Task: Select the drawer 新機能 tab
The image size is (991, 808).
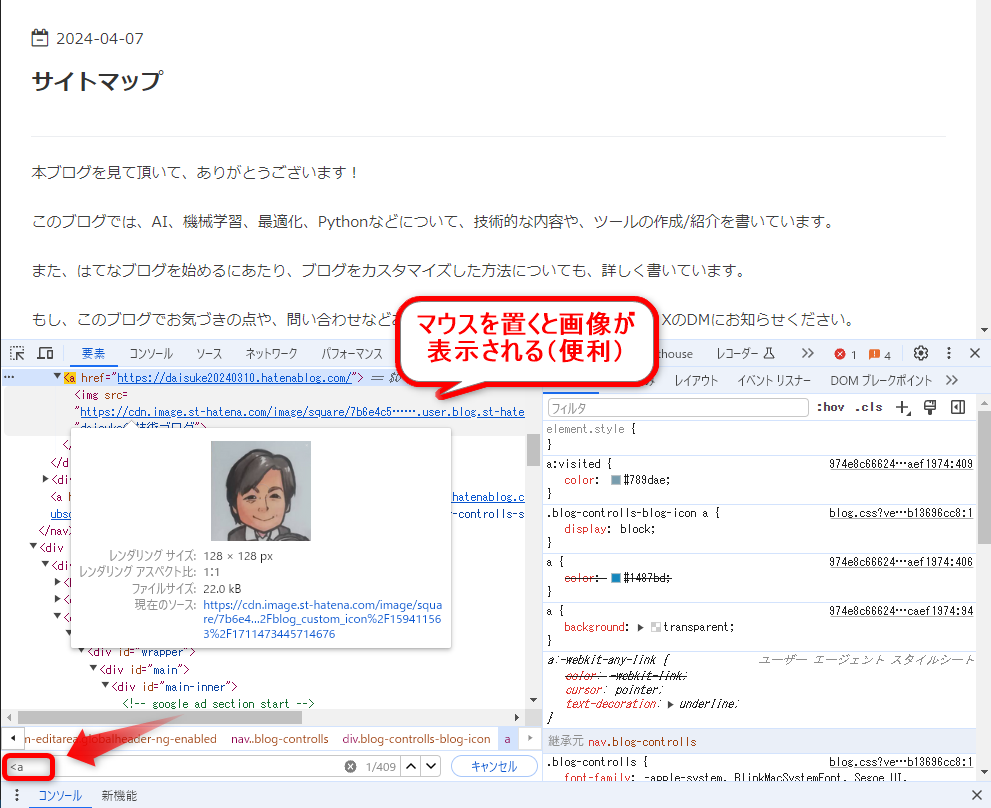Action: coord(119,795)
